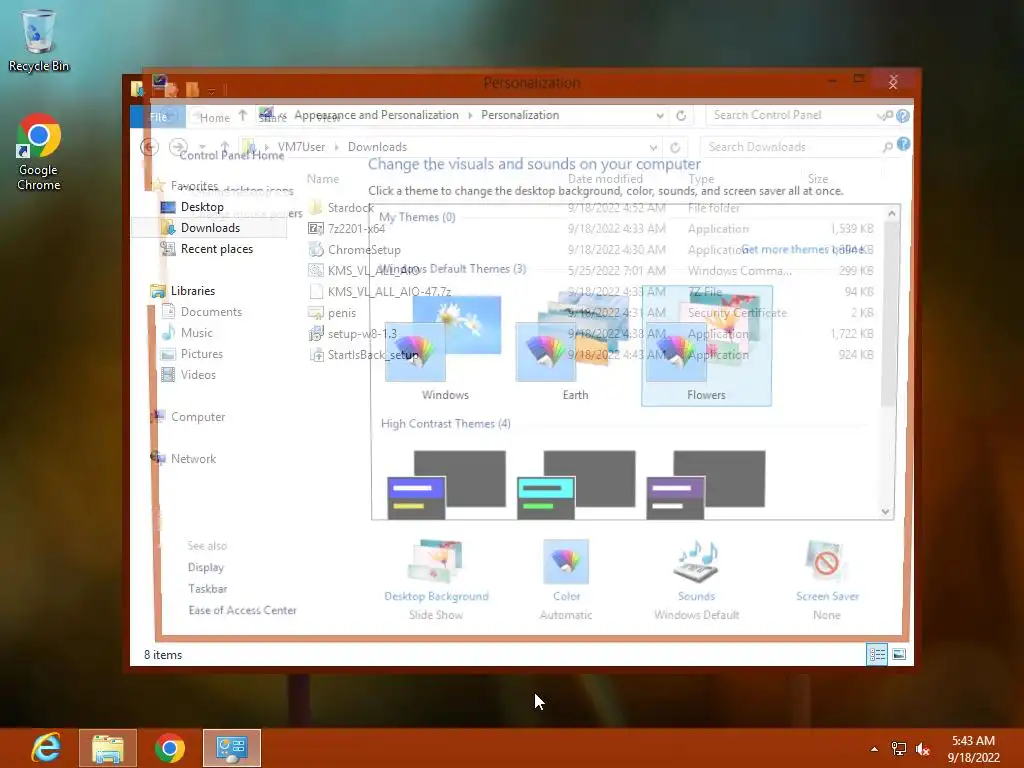The image size is (1024, 768).
Task: Open the Taskbar link under See also
Action: click(x=208, y=588)
